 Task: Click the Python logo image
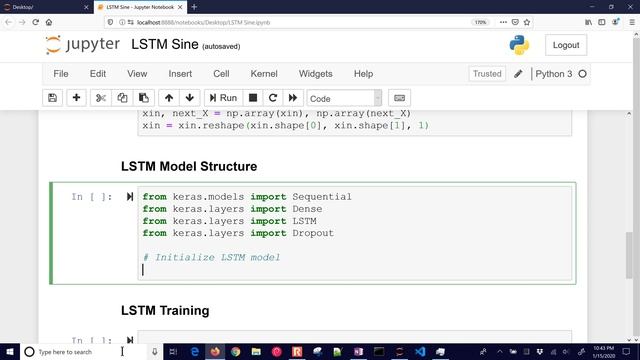519,45
